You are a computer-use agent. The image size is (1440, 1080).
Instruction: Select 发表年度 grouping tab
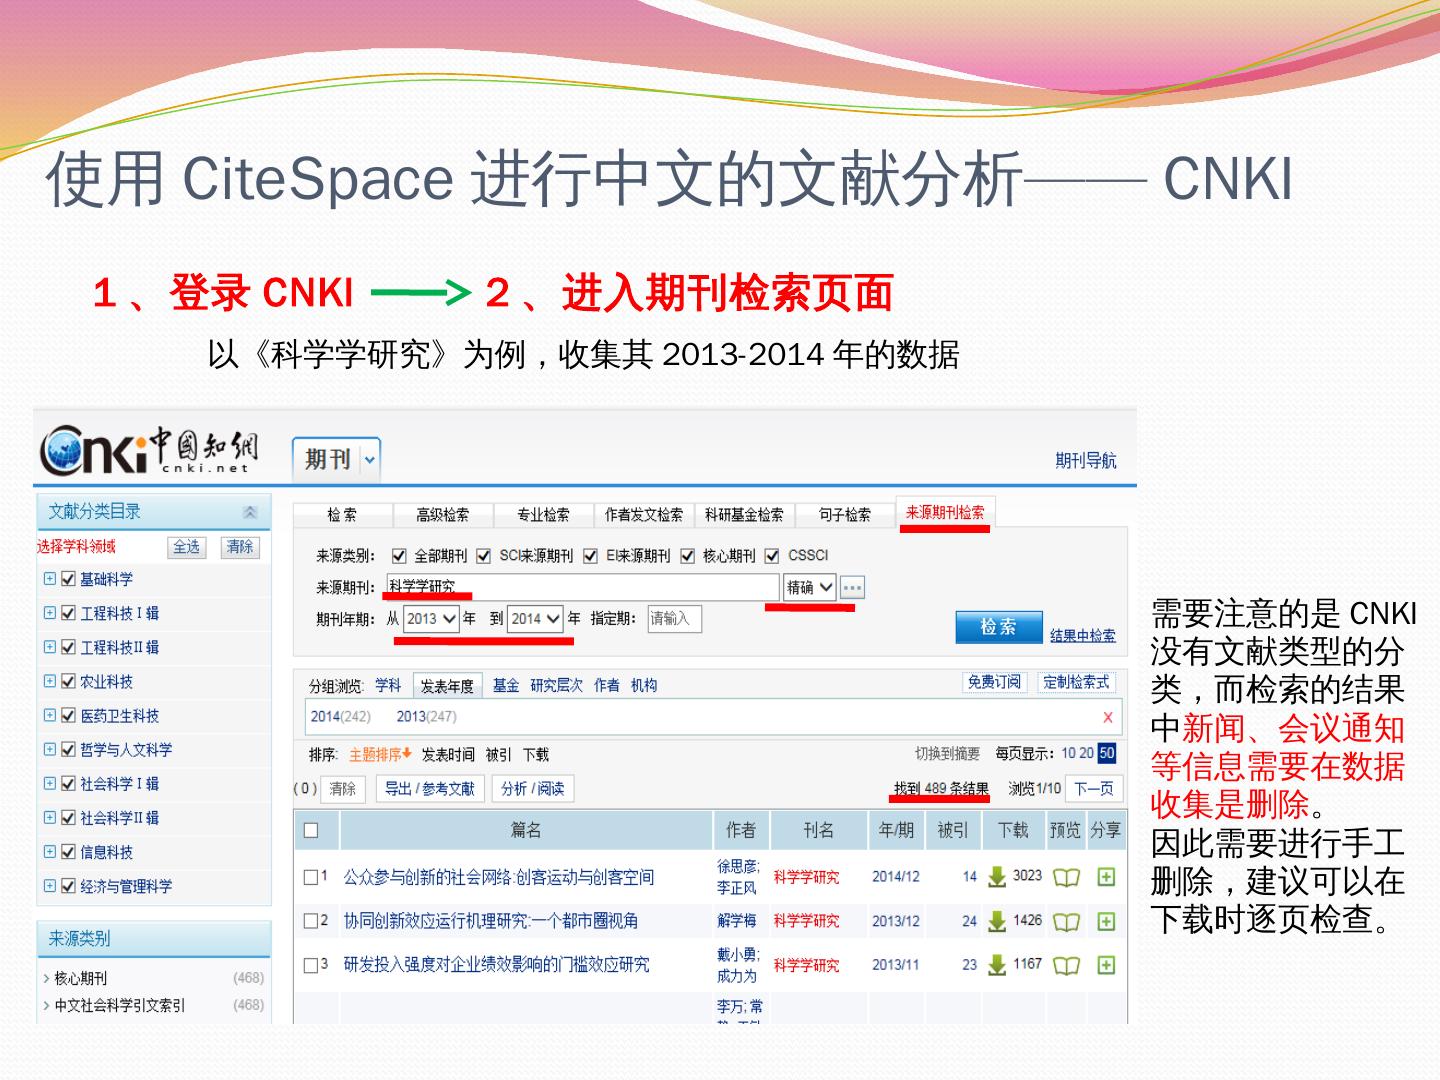447,686
